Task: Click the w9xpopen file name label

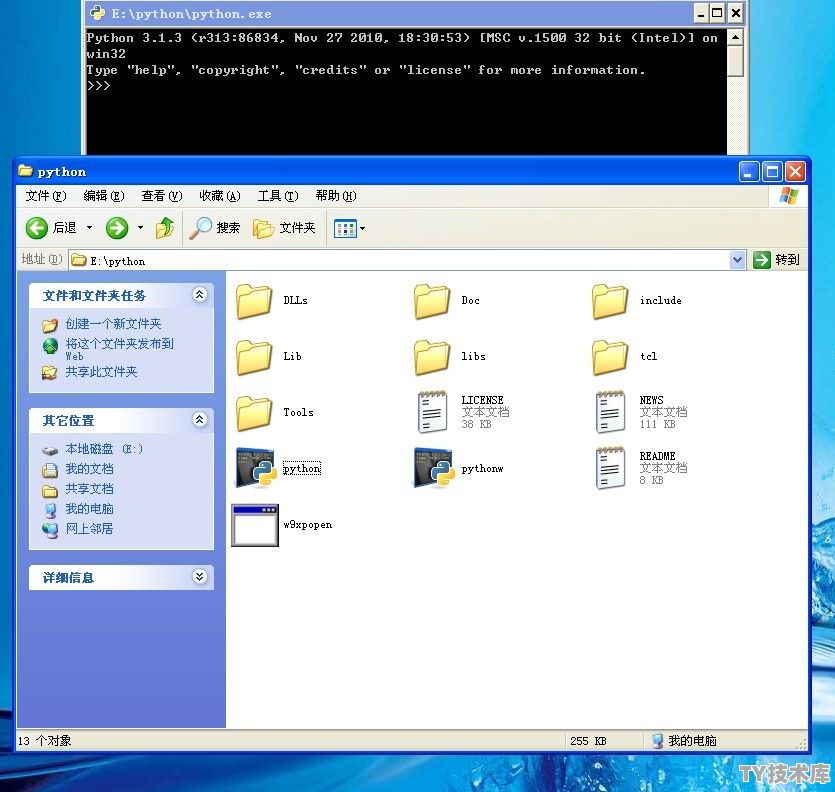Action: [307, 525]
